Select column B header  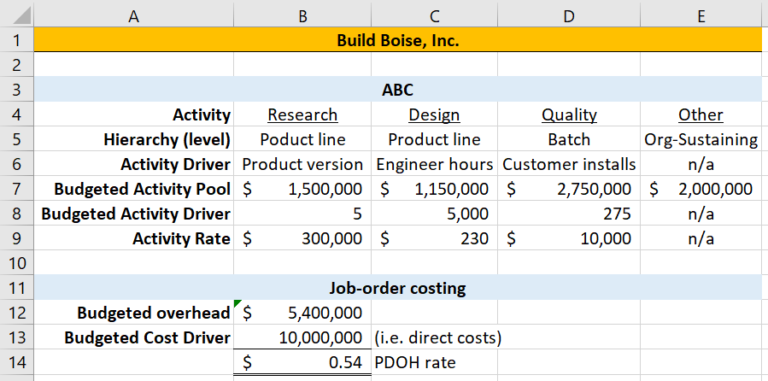tap(302, 16)
